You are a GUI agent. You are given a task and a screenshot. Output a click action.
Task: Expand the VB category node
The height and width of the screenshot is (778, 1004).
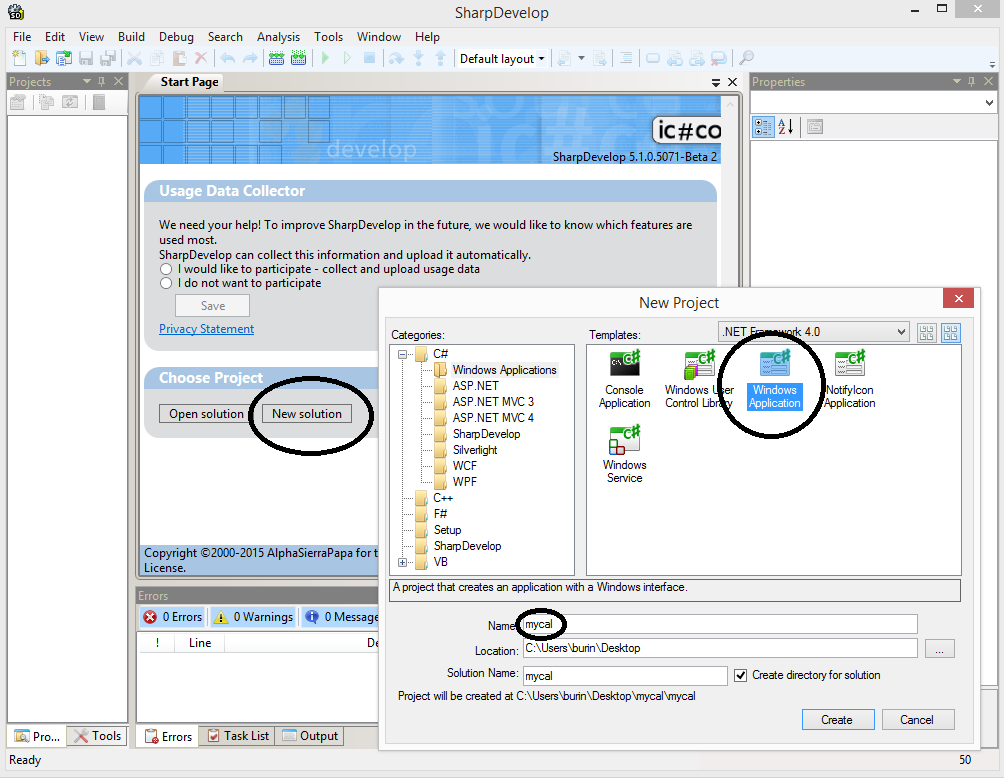(402, 562)
